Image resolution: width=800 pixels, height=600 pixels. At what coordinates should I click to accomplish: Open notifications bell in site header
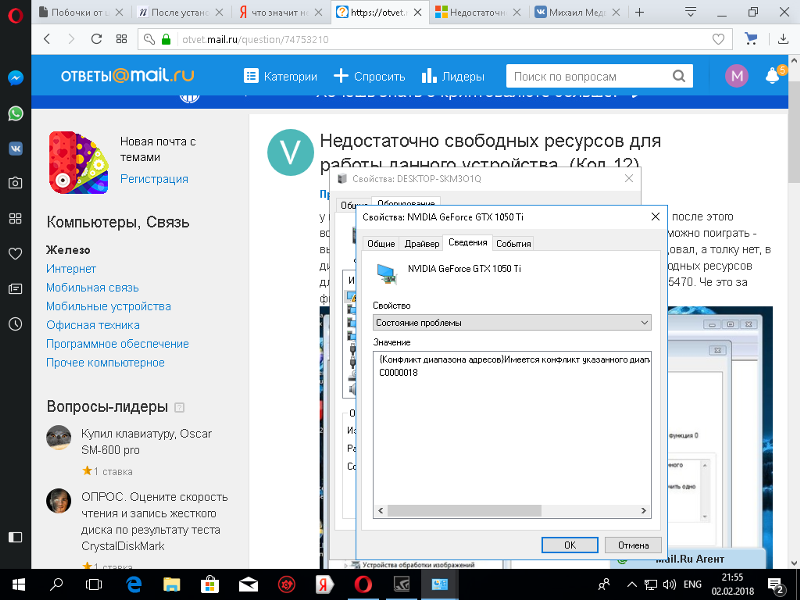point(772,76)
